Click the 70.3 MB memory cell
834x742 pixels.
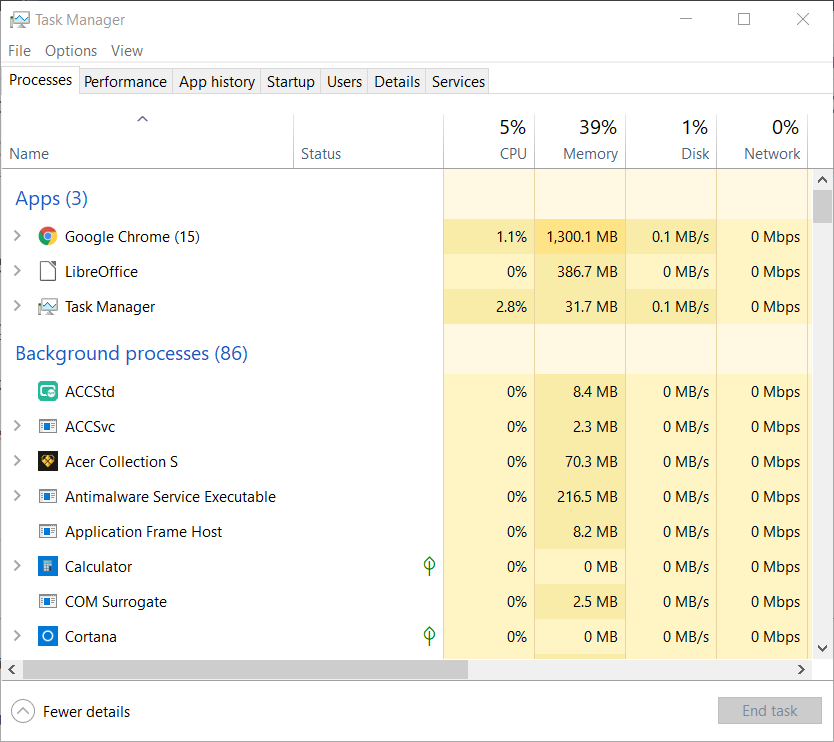coord(580,462)
